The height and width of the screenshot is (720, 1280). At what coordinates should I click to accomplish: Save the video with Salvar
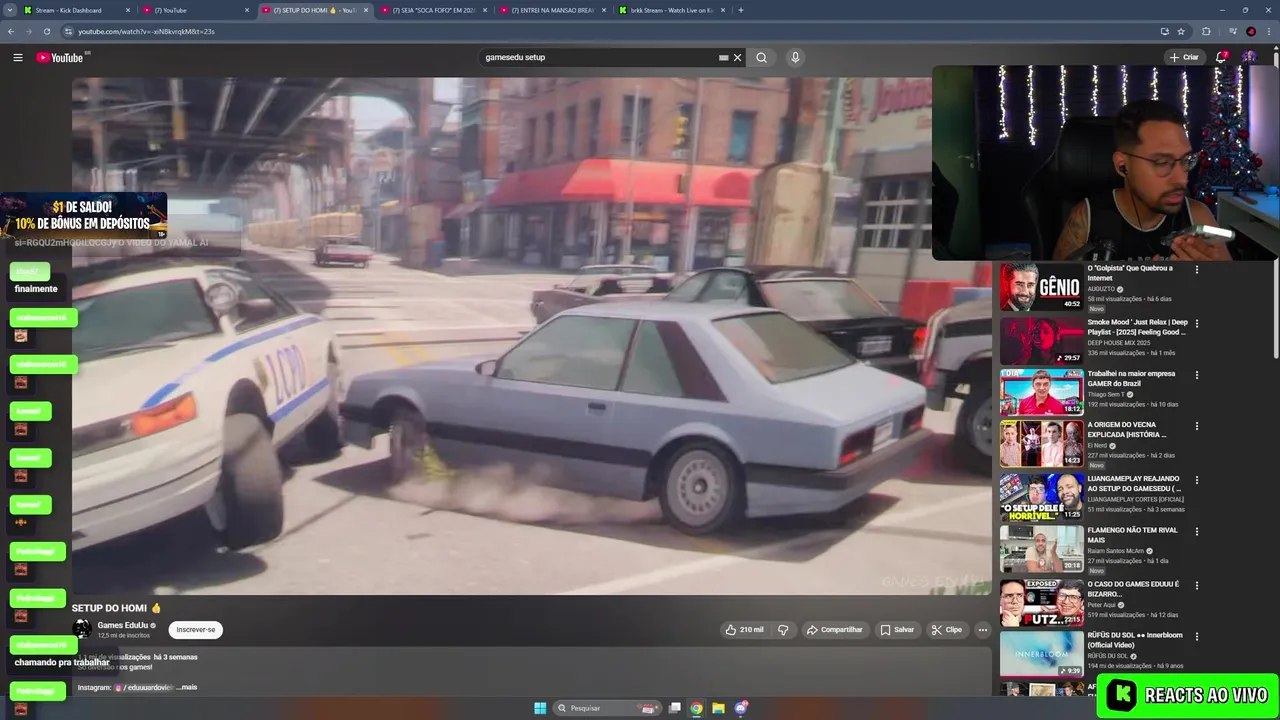897,630
